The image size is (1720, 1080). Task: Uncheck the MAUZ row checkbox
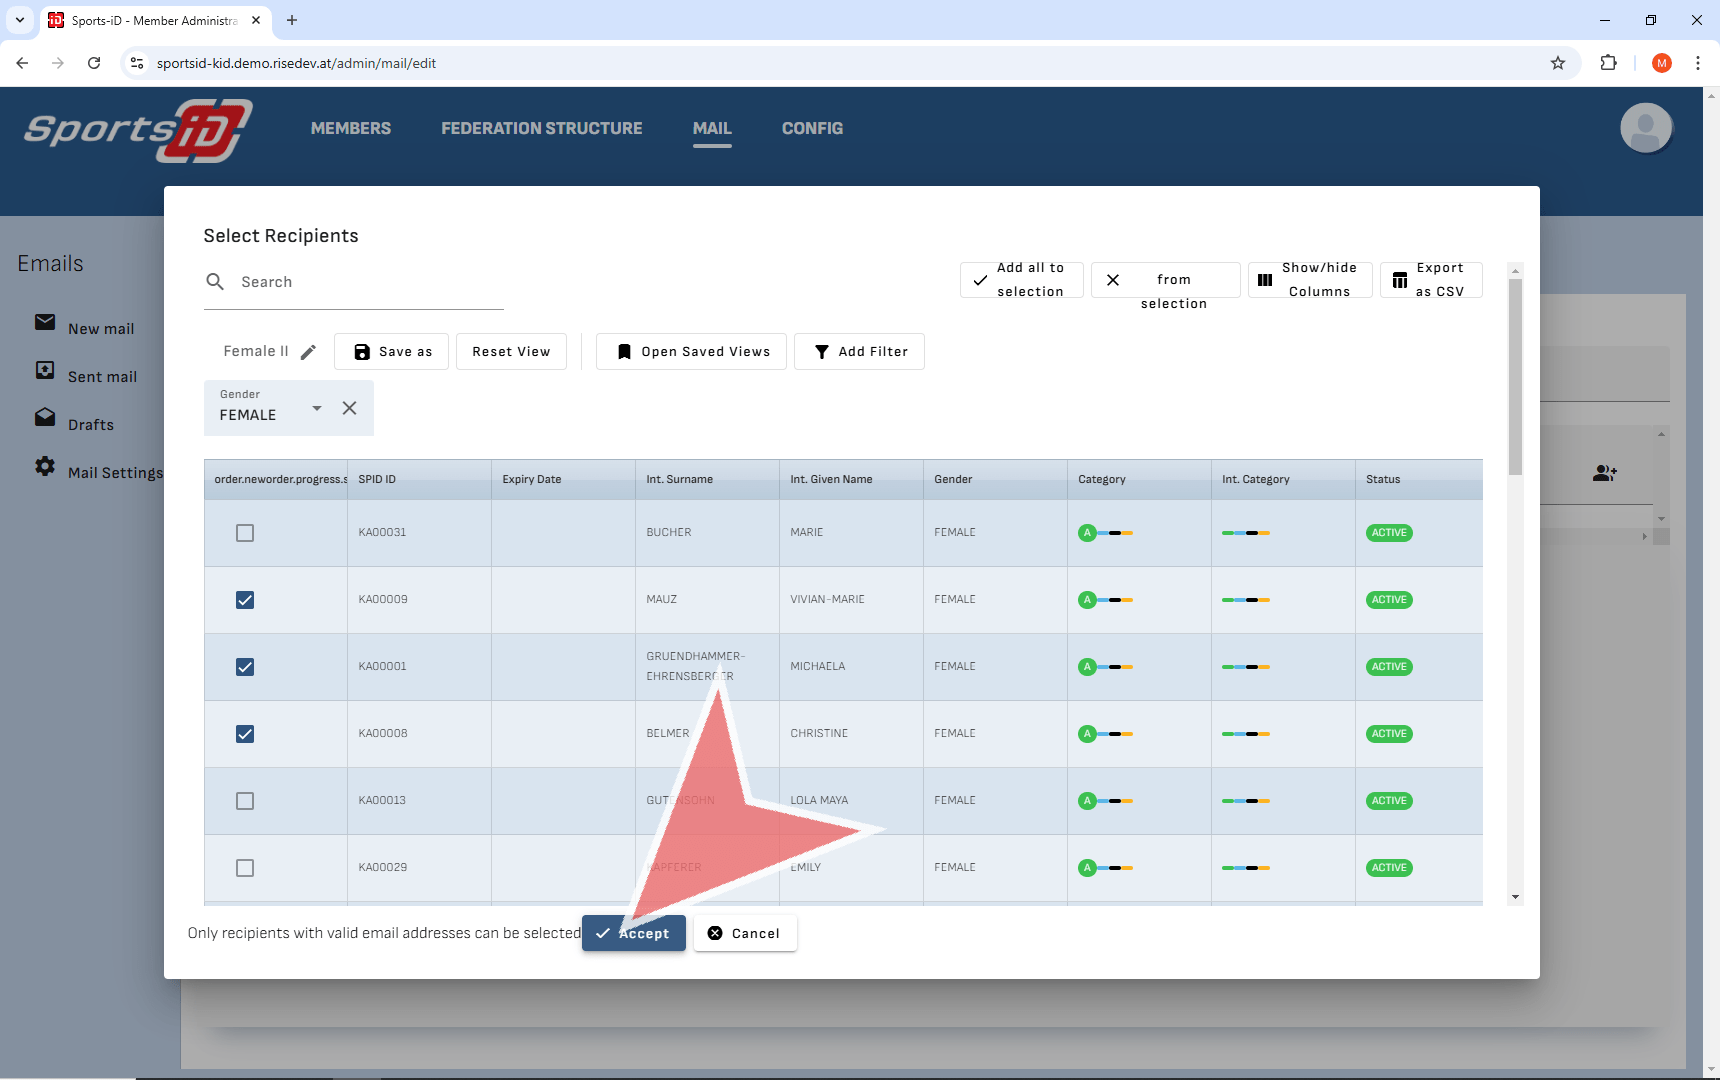[x=245, y=600]
